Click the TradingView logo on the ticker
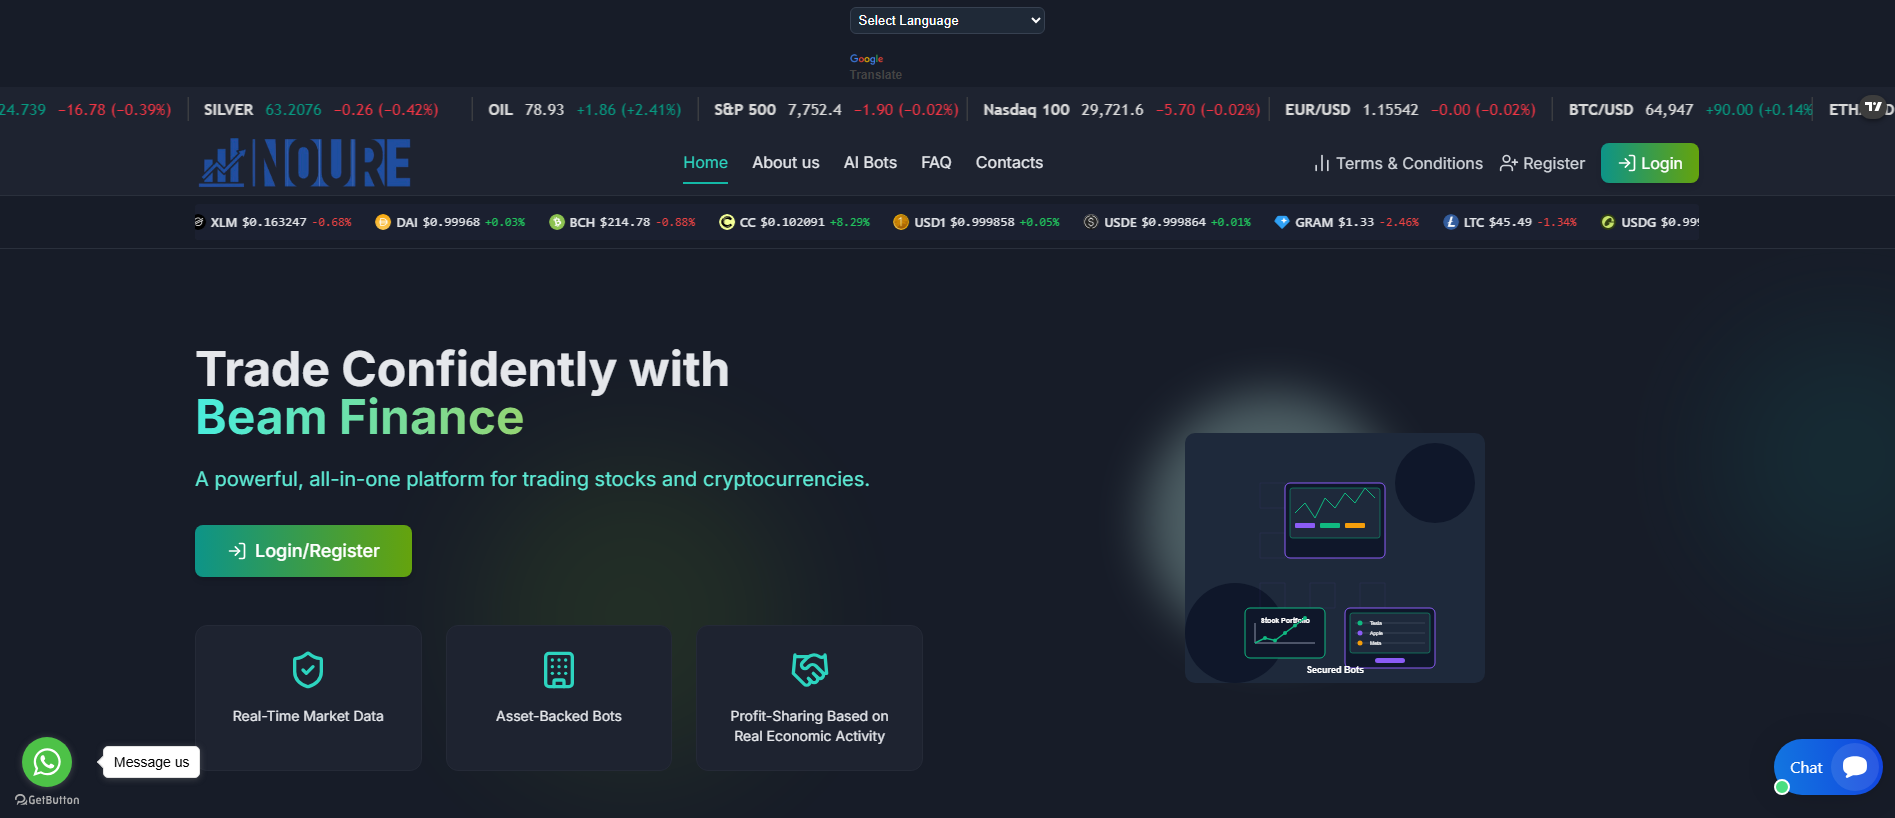The image size is (1895, 818). pos(1873,107)
